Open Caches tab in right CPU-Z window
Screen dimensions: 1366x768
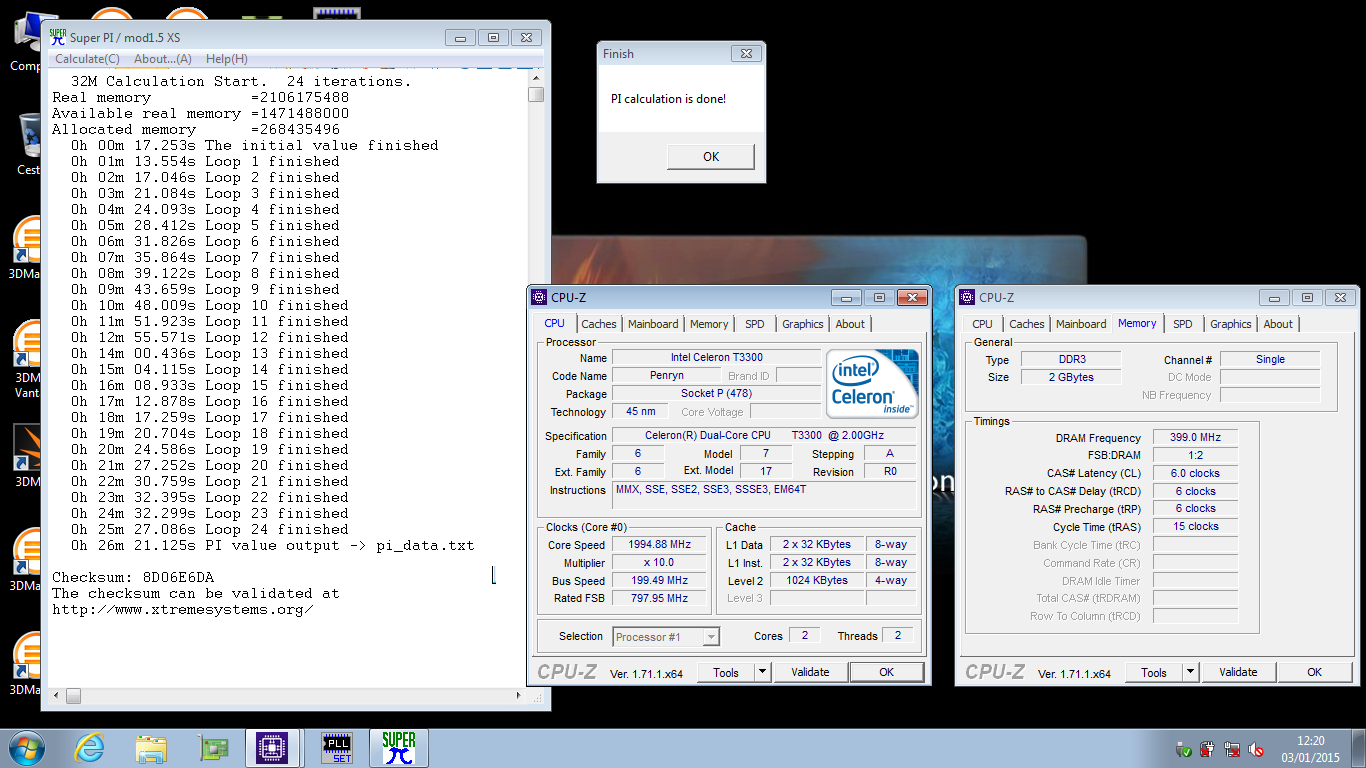point(1026,324)
